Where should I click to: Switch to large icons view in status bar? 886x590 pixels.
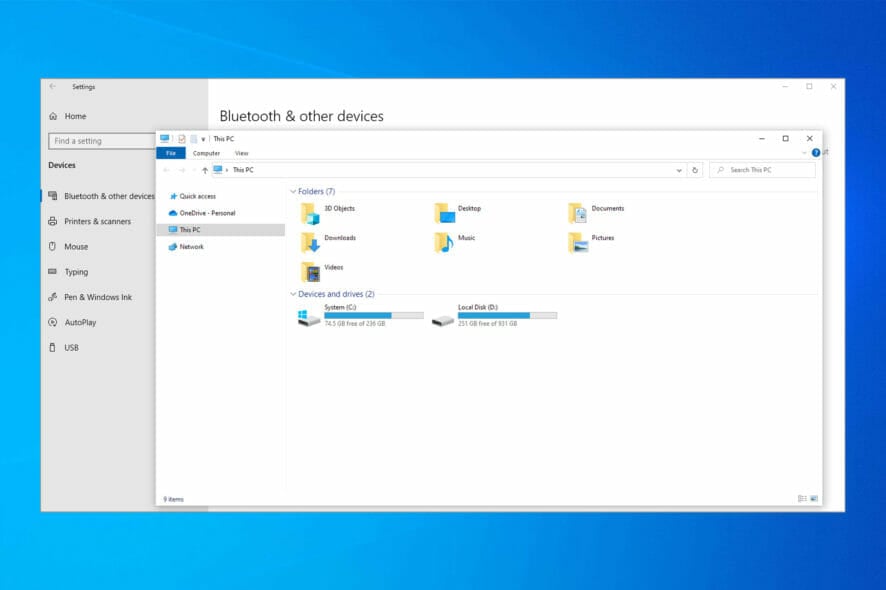(x=814, y=498)
